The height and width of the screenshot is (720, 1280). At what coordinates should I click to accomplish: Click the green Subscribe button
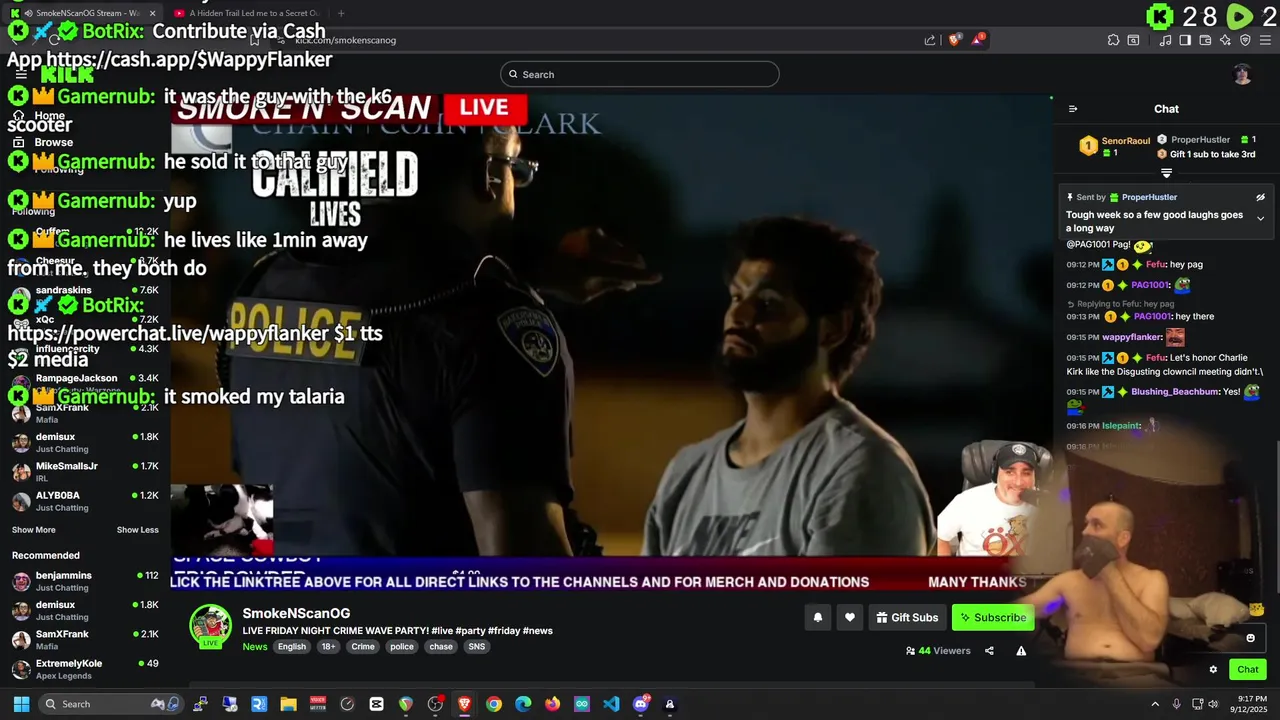(x=992, y=618)
